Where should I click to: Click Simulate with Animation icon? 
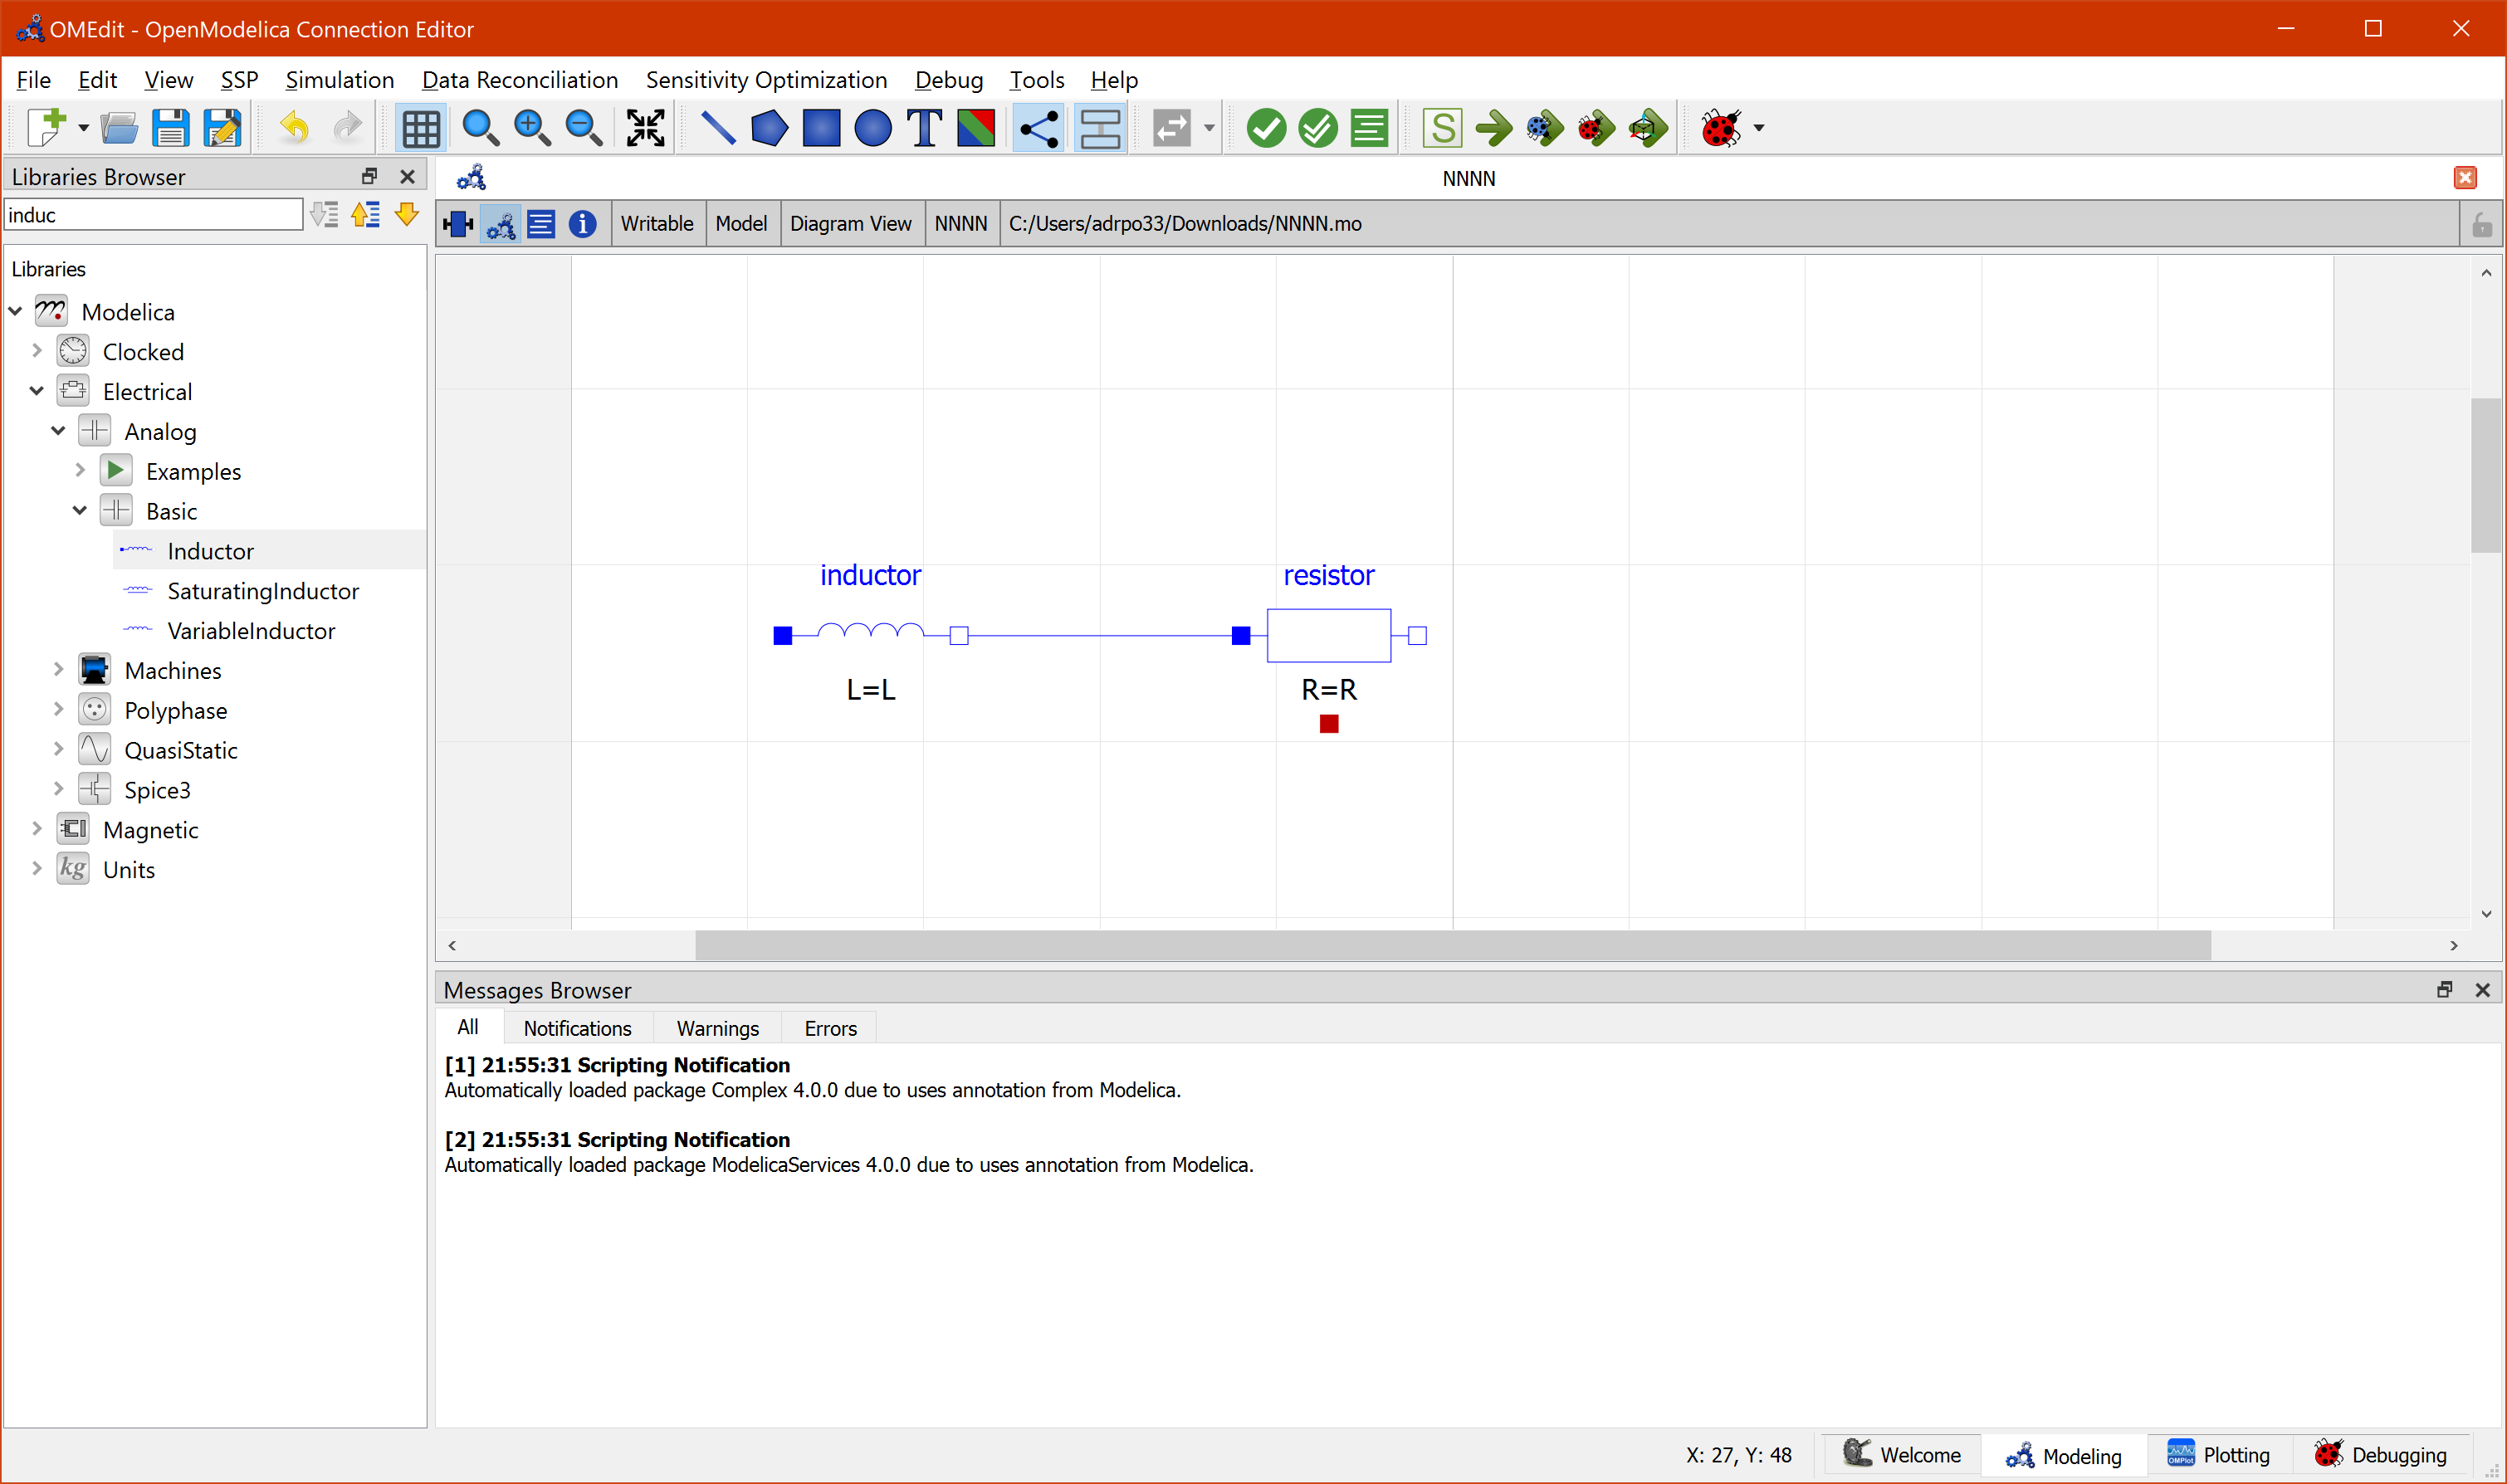(1648, 128)
